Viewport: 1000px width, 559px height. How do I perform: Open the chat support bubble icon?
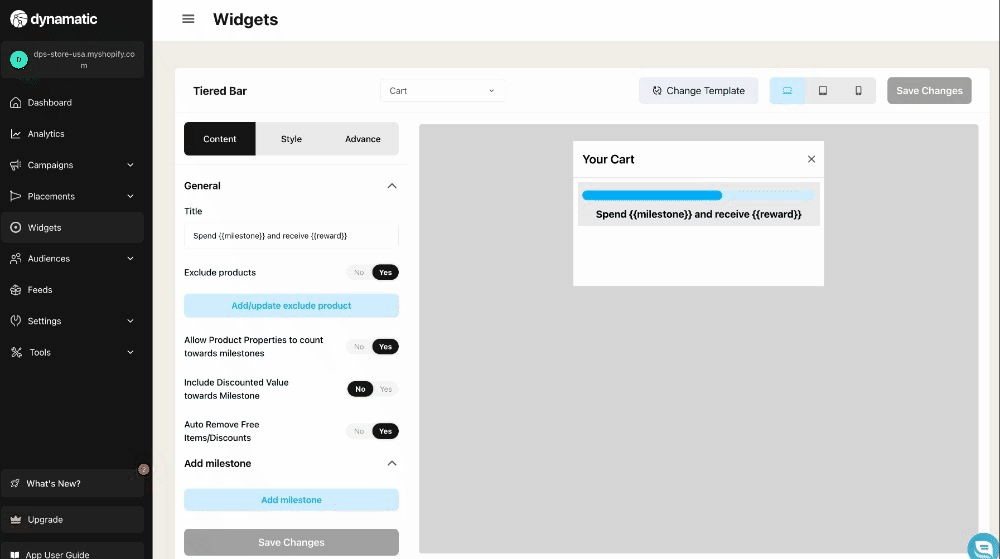(982, 546)
